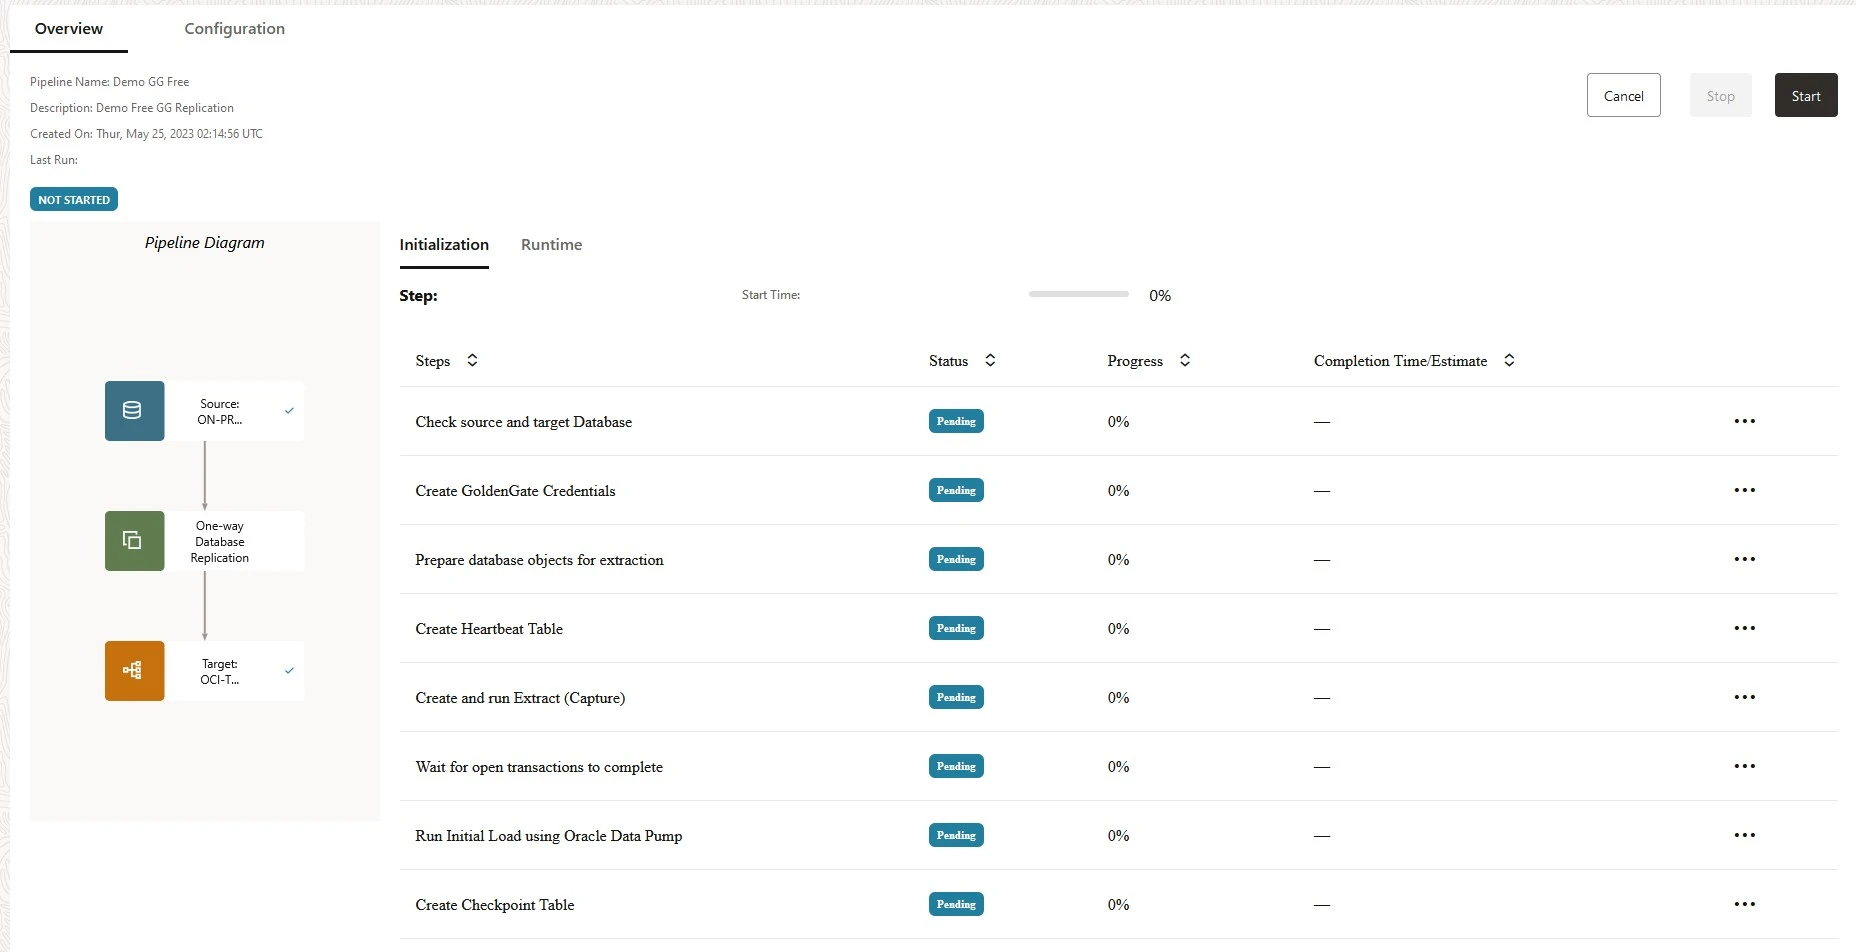This screenshot has width=1856, height=952.
Task: Open actions menu for Check source and target Database
Action: coord(1744,421)
